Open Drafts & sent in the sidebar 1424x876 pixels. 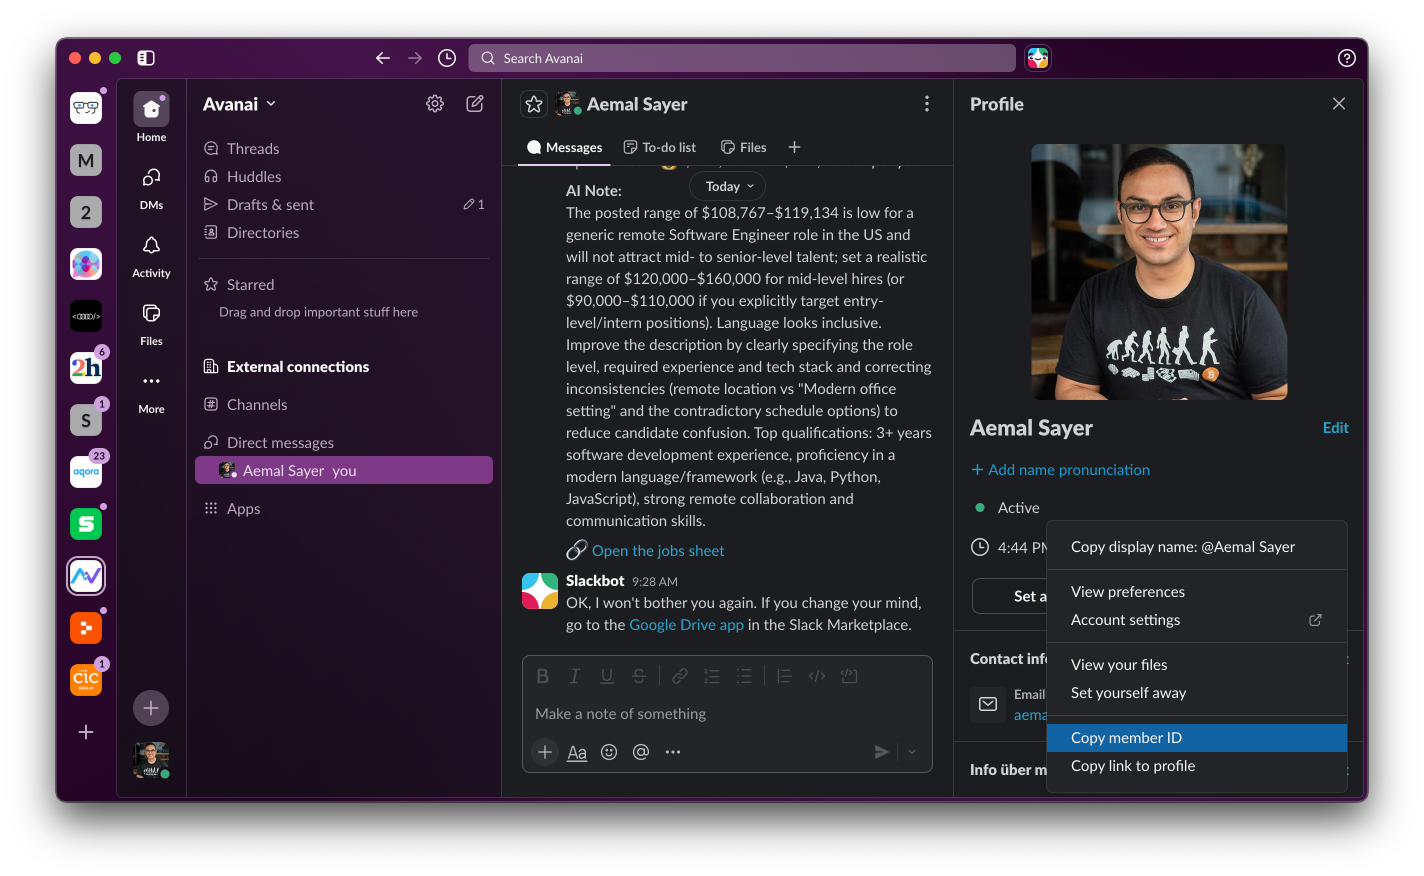(343, 205)
